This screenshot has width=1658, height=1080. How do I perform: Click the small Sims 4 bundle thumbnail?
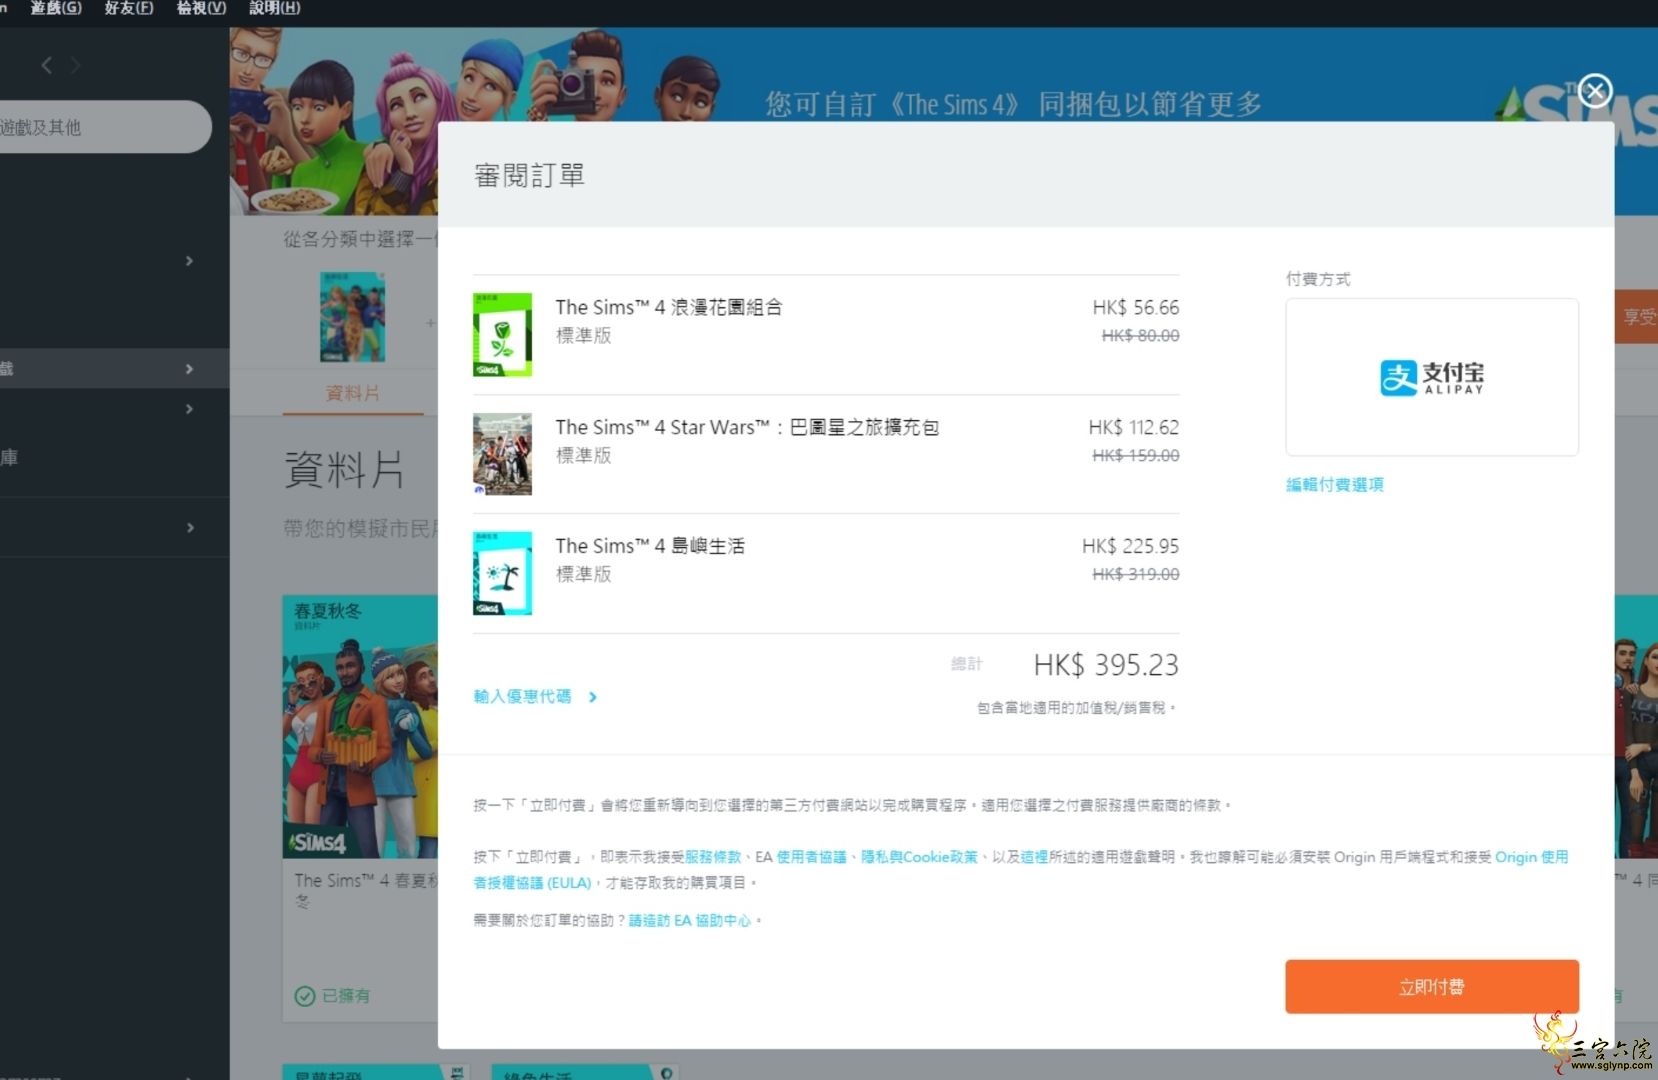pos(352,317)
